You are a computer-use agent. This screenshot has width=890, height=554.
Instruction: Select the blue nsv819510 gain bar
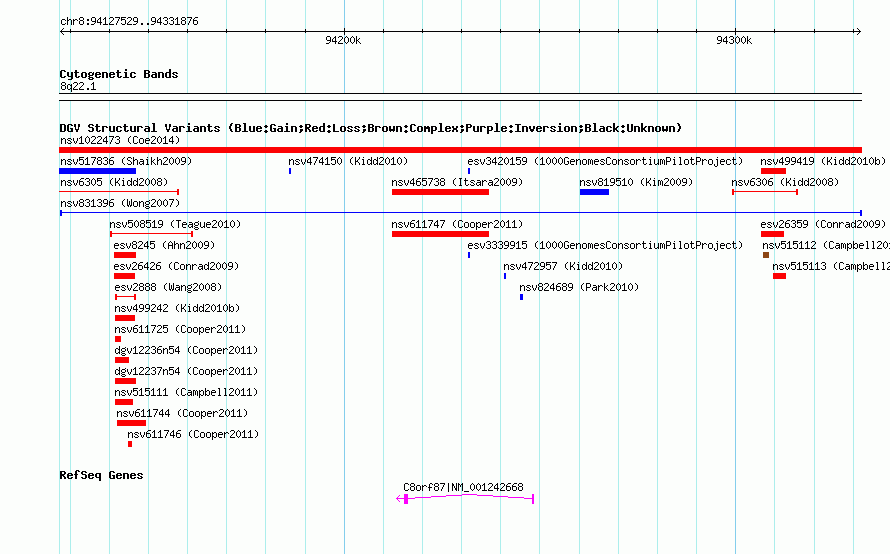(x=594, y=192)
